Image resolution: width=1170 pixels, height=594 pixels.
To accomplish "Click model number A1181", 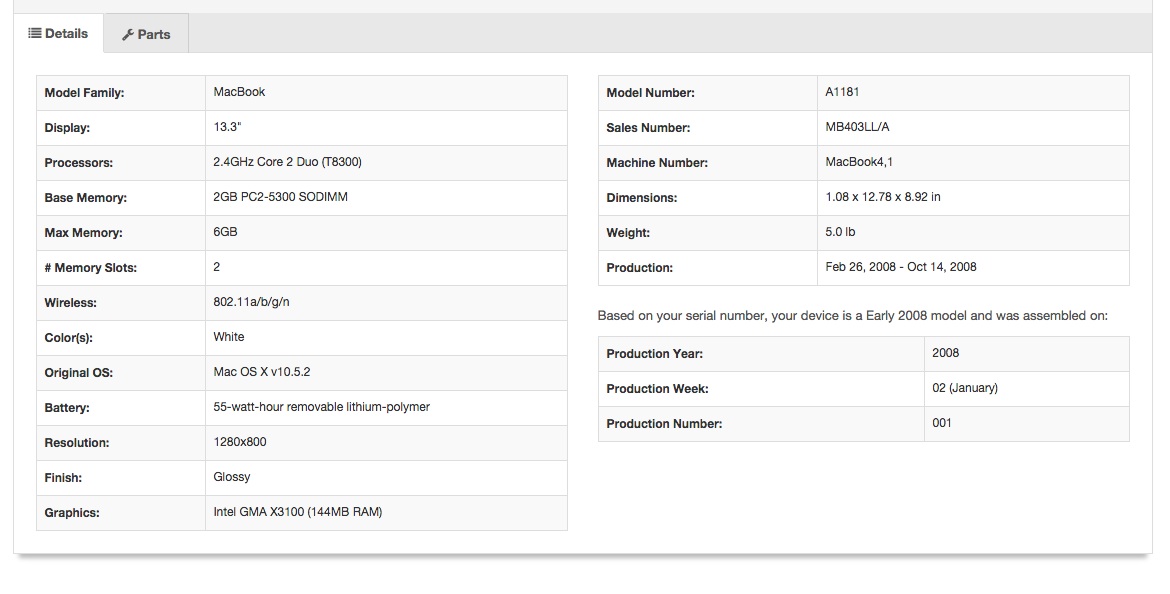I will [x=842, y=92].
